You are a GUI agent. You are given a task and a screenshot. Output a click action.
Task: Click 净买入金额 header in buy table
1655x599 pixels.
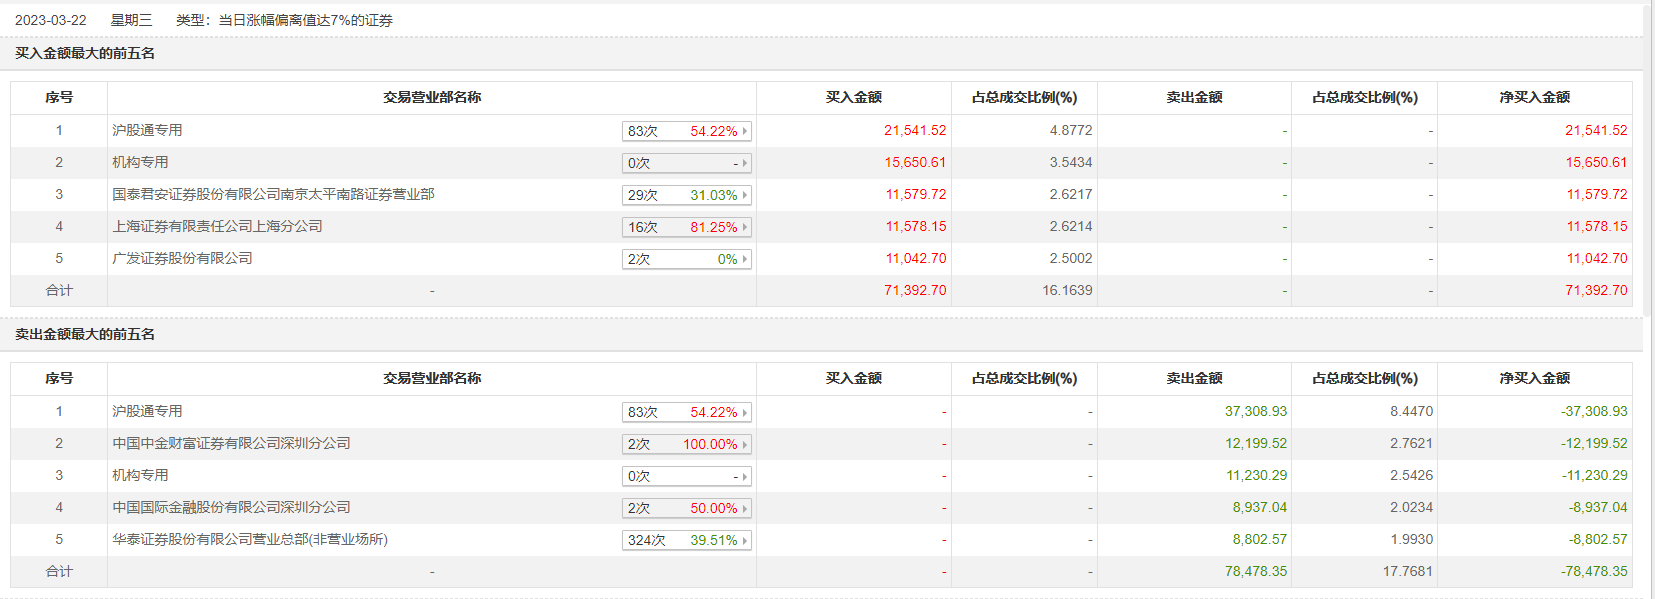click(x=1534, y=97)
